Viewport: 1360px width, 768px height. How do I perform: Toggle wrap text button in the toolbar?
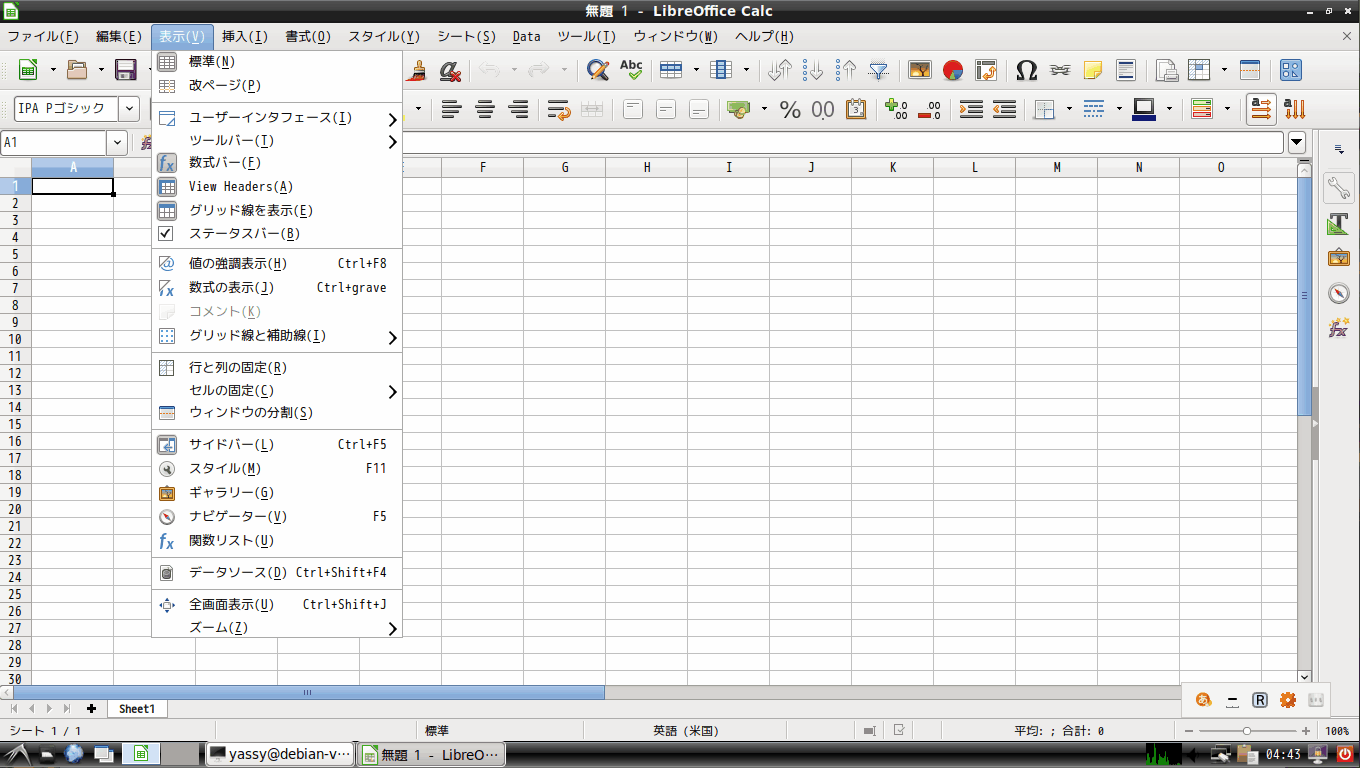pyautogui.click(x=559, y=109)
